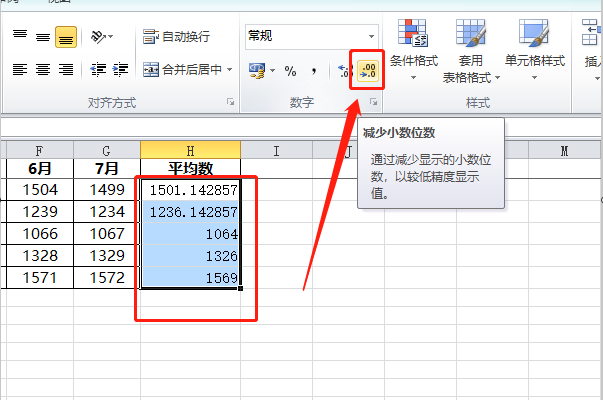Click the insert cells icon

[x=590, y=33]
